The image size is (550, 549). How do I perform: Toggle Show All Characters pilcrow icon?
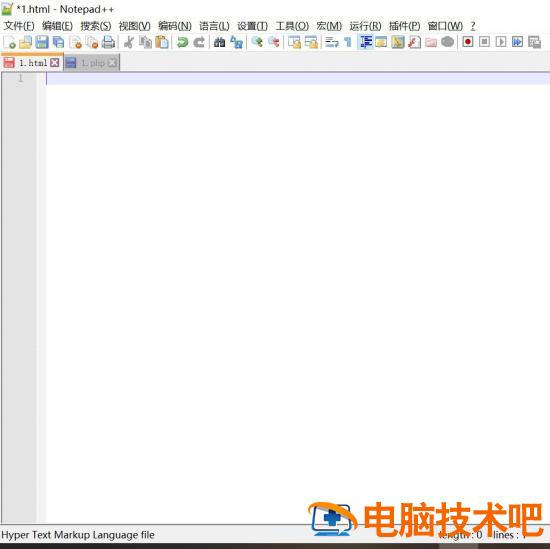point(348,42)
